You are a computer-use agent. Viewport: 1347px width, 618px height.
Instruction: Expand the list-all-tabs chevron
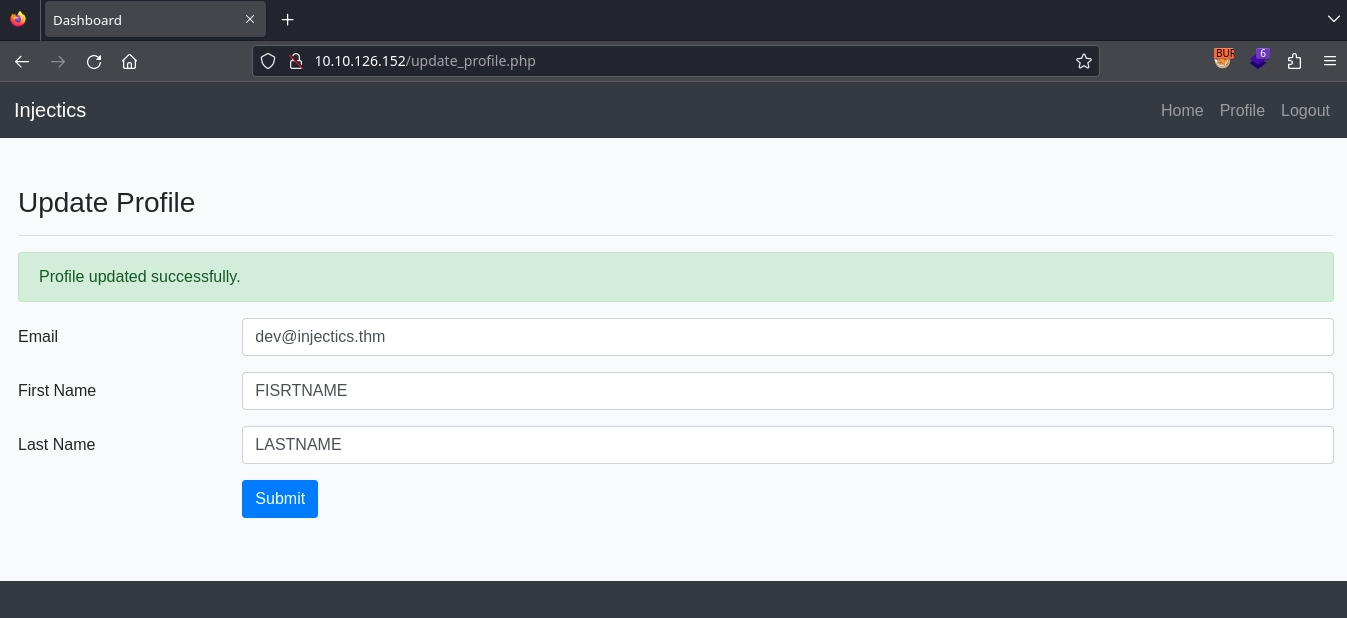(1333, 19)
